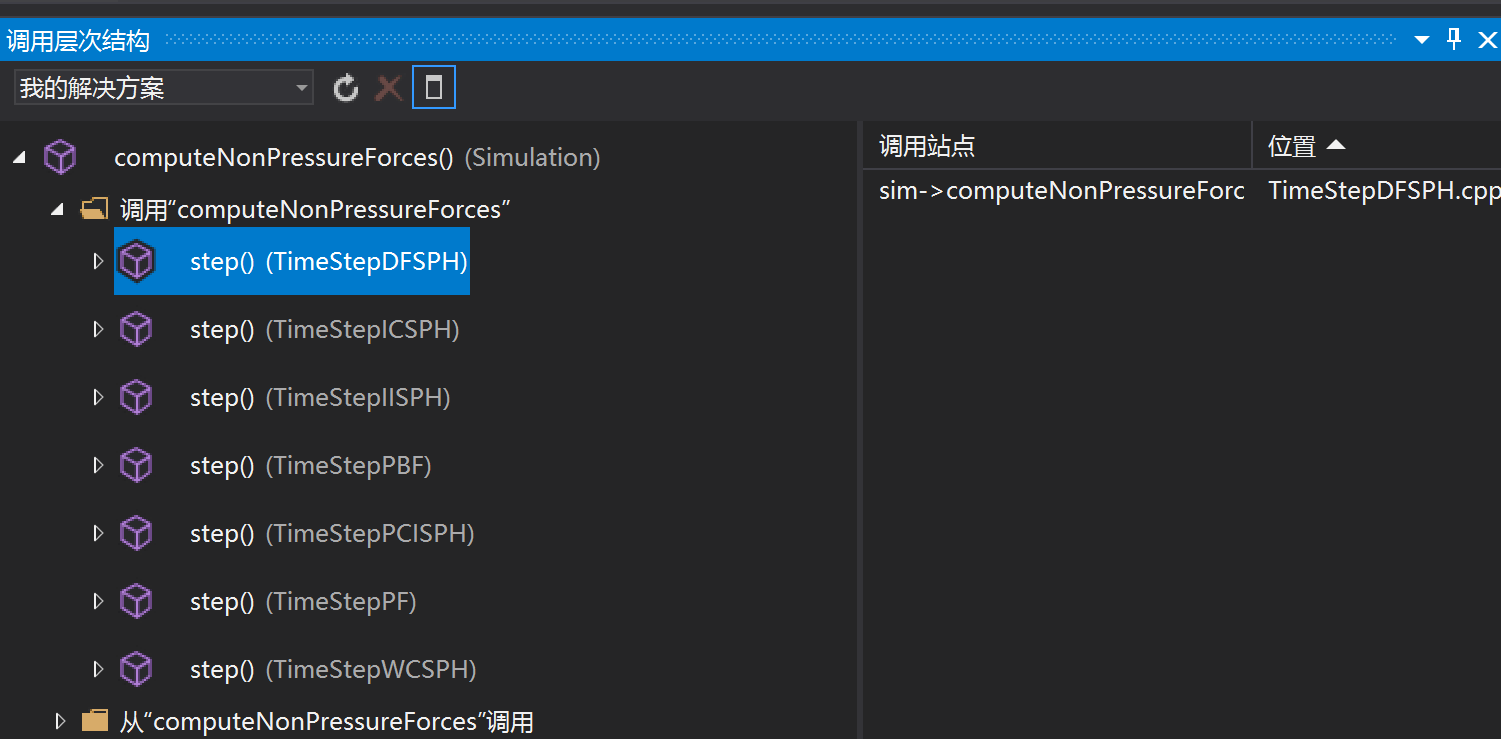
Task: Click the cube icon of TimeStepDFSPH step()
Action: tap(136, 262)
